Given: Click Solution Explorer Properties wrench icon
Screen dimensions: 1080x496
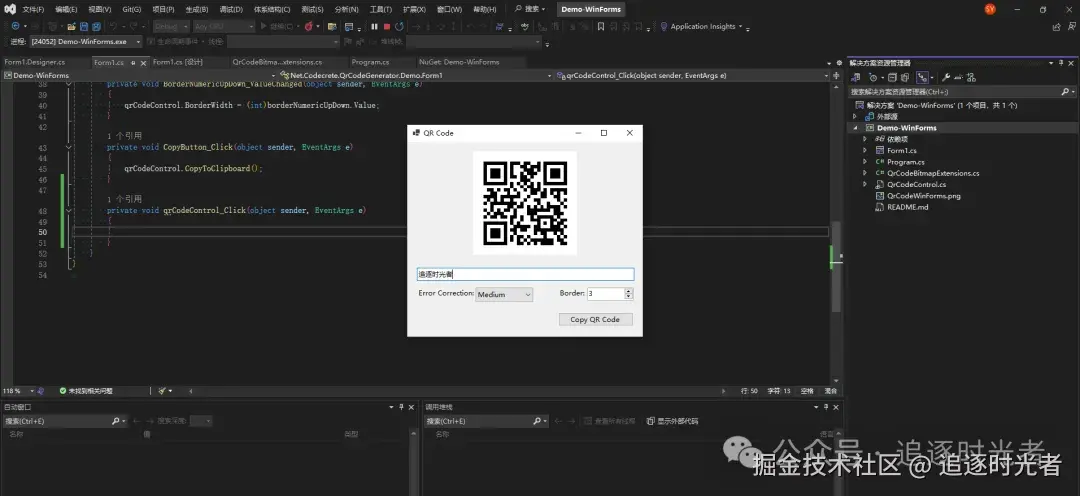Looking at the screenshot, I should tap(946, 77).
